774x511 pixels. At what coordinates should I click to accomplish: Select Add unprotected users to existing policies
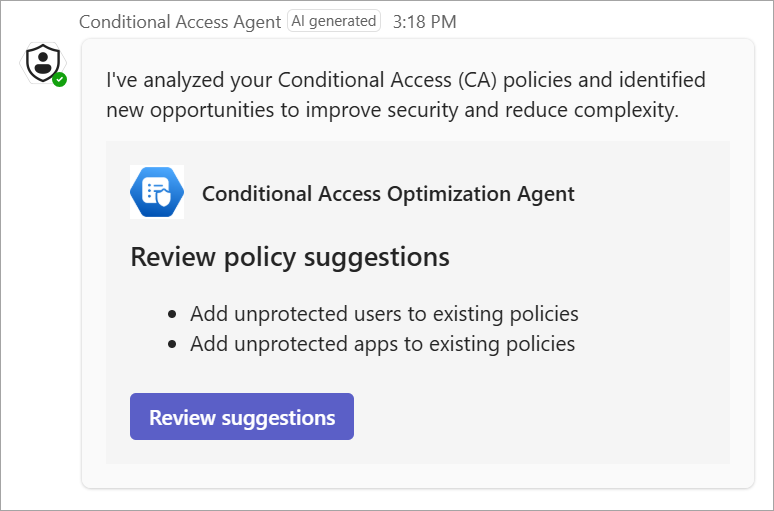click(384, 314)
